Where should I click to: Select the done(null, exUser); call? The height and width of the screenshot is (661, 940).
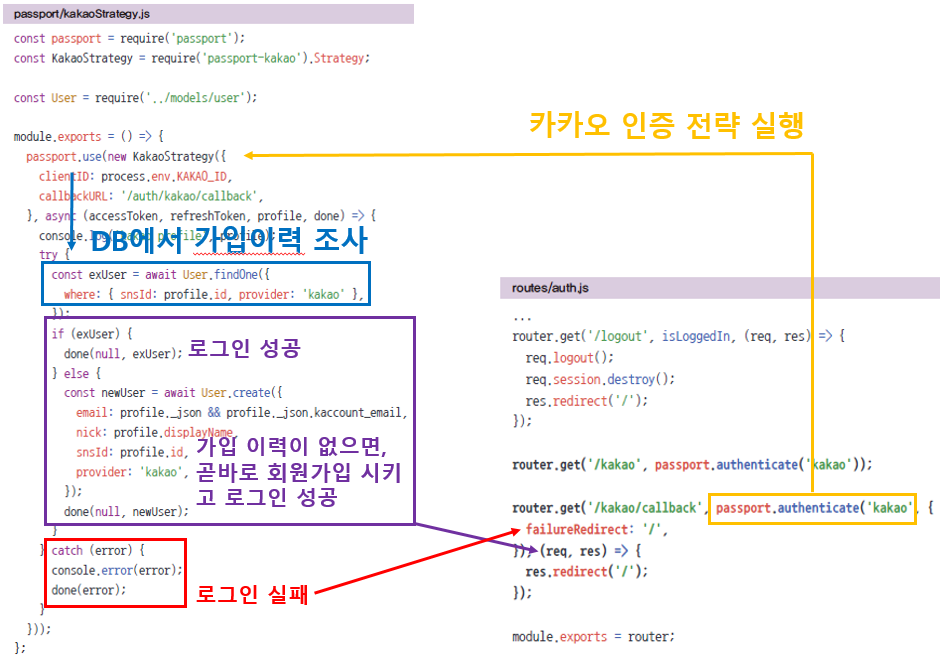(x=123, y=354)
